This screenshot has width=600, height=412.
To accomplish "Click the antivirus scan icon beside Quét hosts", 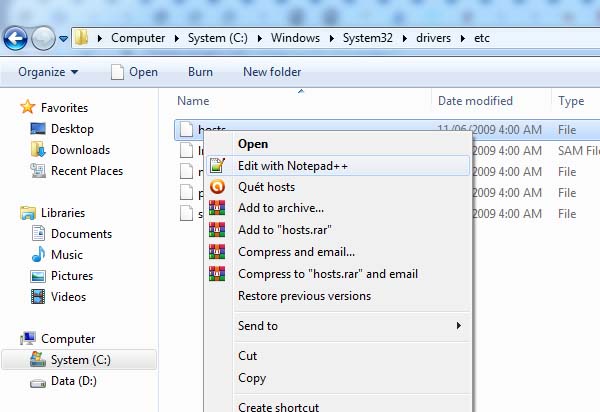I will [217, 187].
